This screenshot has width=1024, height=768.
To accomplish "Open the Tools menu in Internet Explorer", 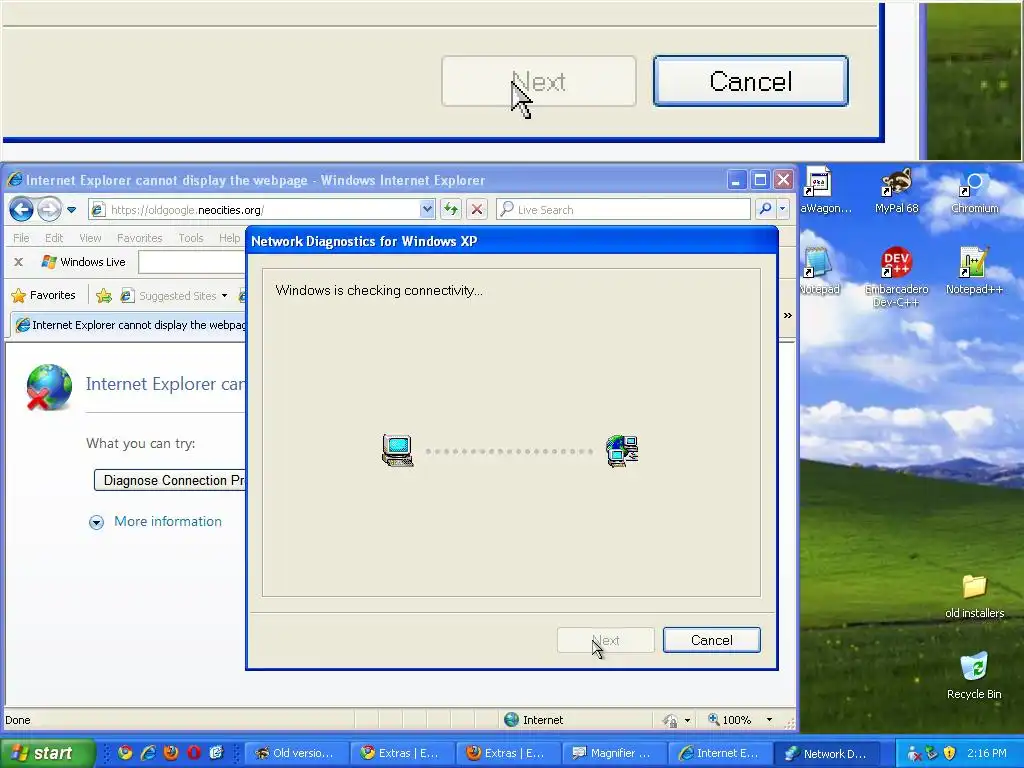I will click(x=191, y=238).
